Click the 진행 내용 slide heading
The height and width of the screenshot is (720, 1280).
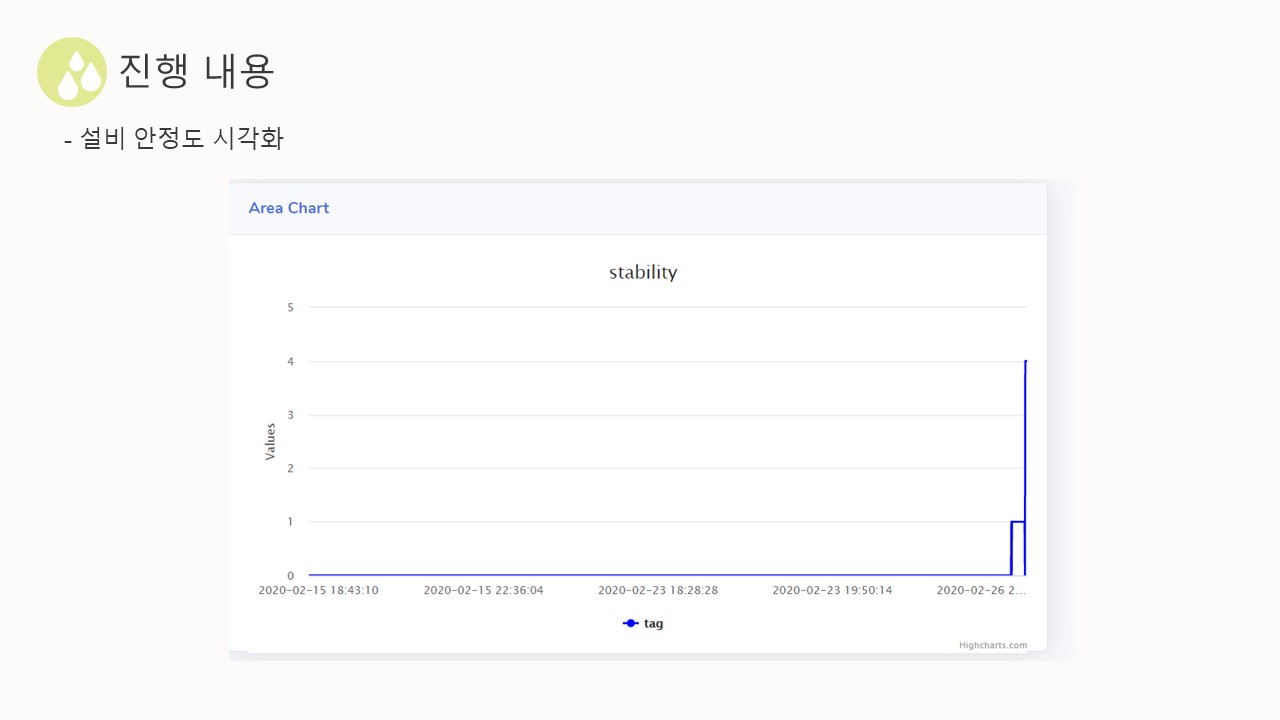(196, 71)
